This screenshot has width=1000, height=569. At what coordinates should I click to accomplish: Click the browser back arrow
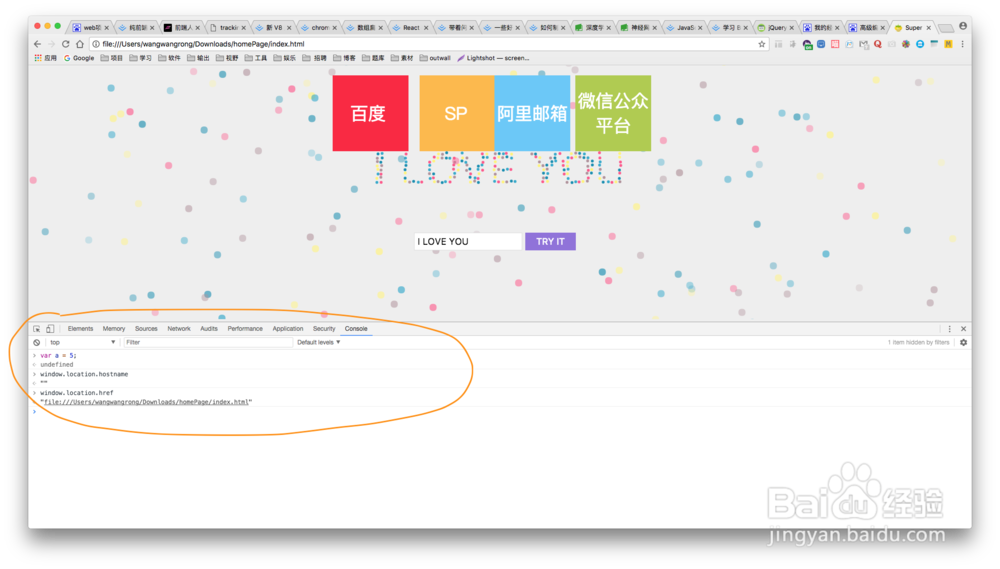(x=37, y=44)
